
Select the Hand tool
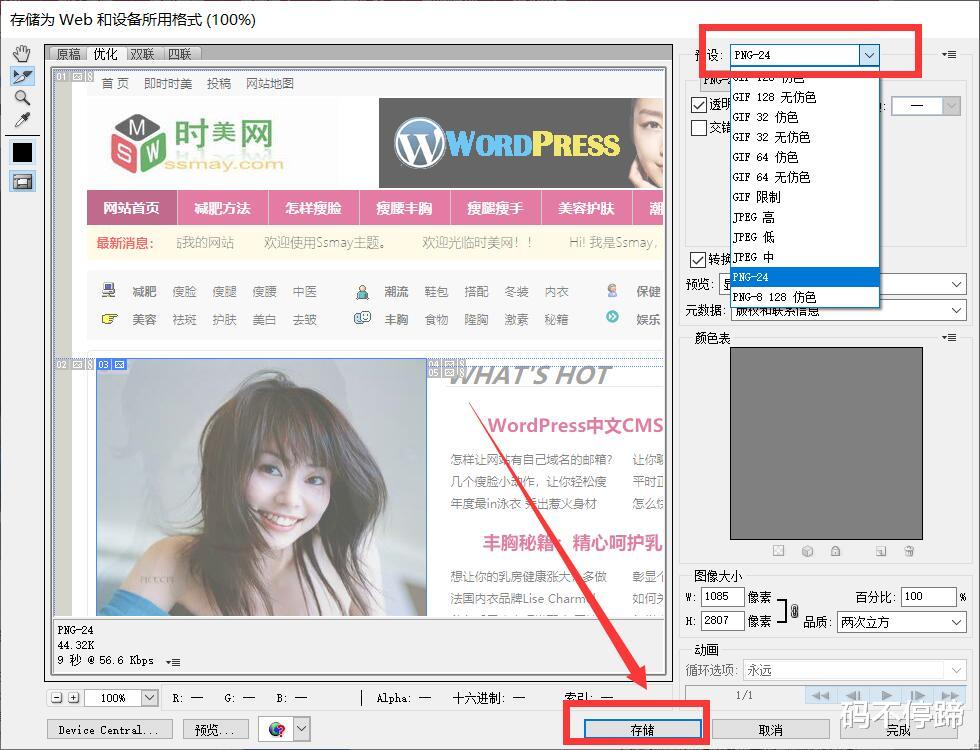[x=22, y=53]
